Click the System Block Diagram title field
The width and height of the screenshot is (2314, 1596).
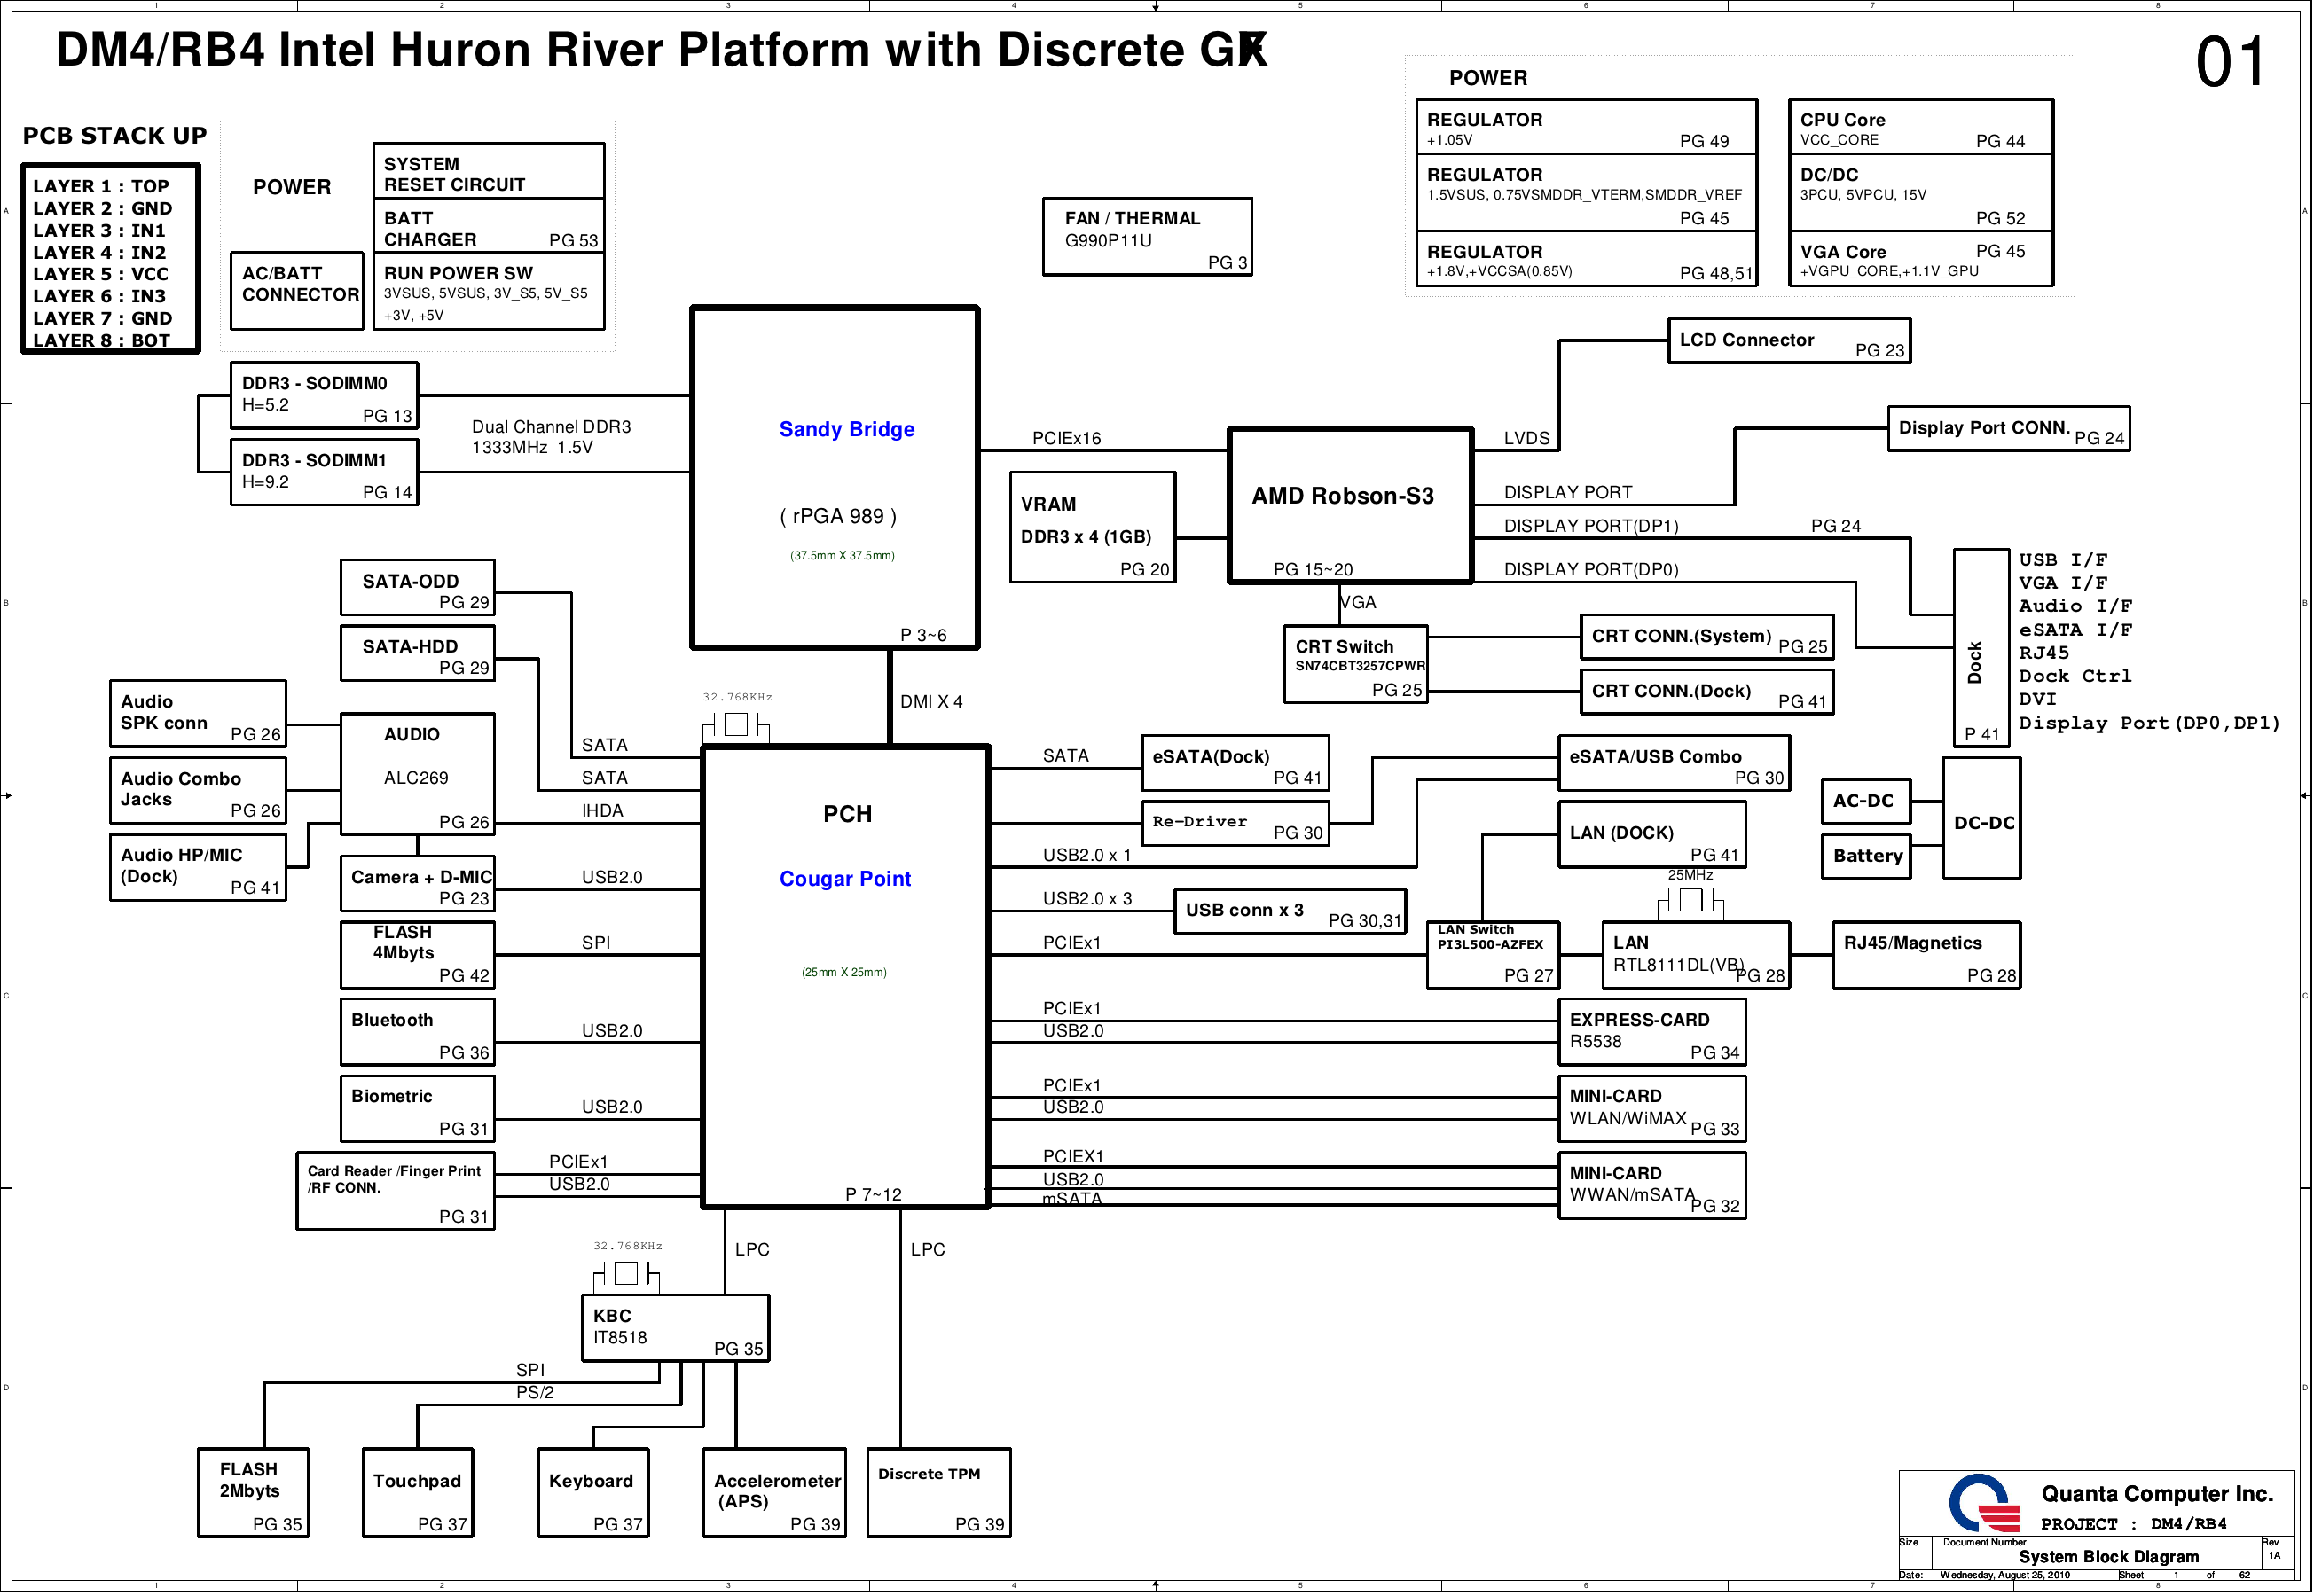[x=2109, y=1558]
